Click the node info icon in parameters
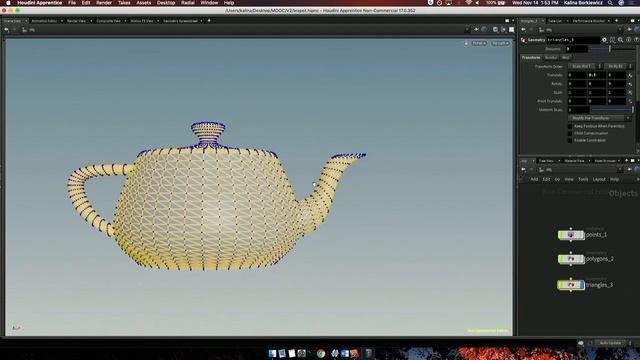640x360 pixels. (629, 40)
